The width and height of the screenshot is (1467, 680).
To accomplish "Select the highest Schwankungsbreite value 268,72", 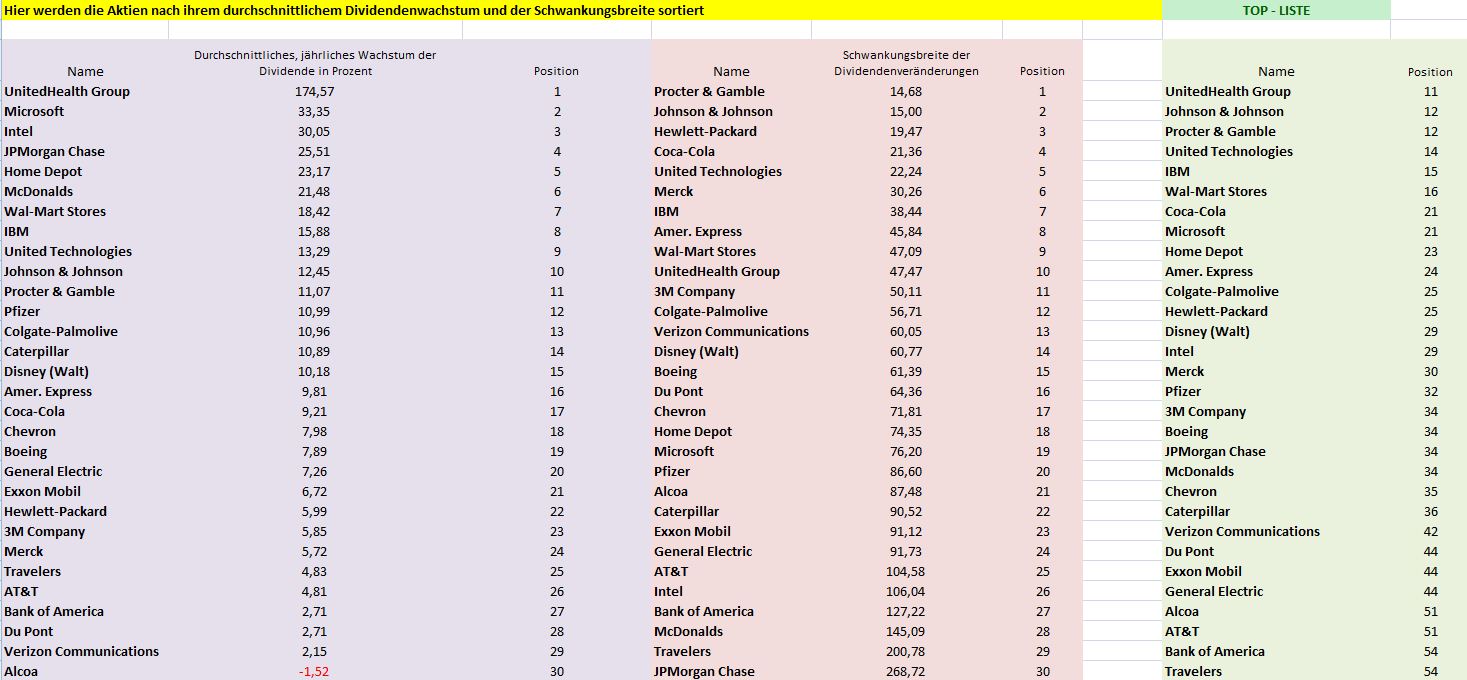I will [906, 671].
